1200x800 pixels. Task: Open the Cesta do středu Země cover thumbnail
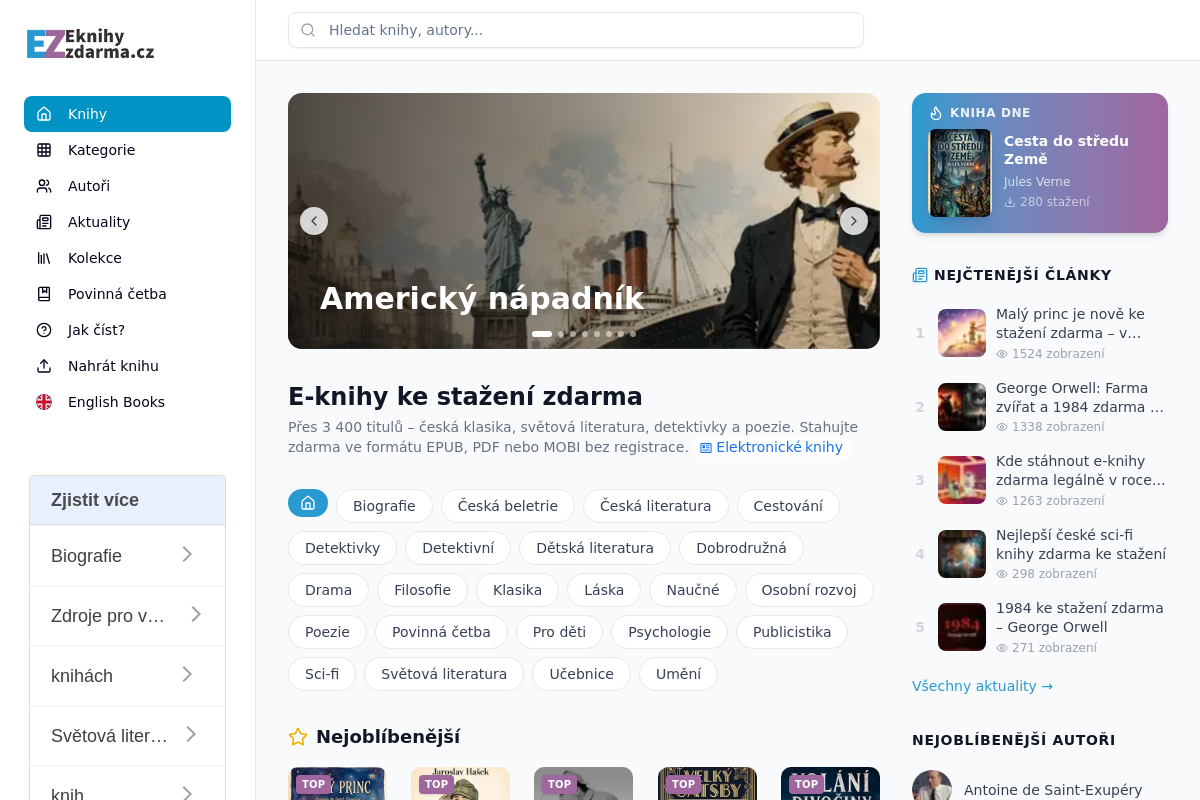960,173
